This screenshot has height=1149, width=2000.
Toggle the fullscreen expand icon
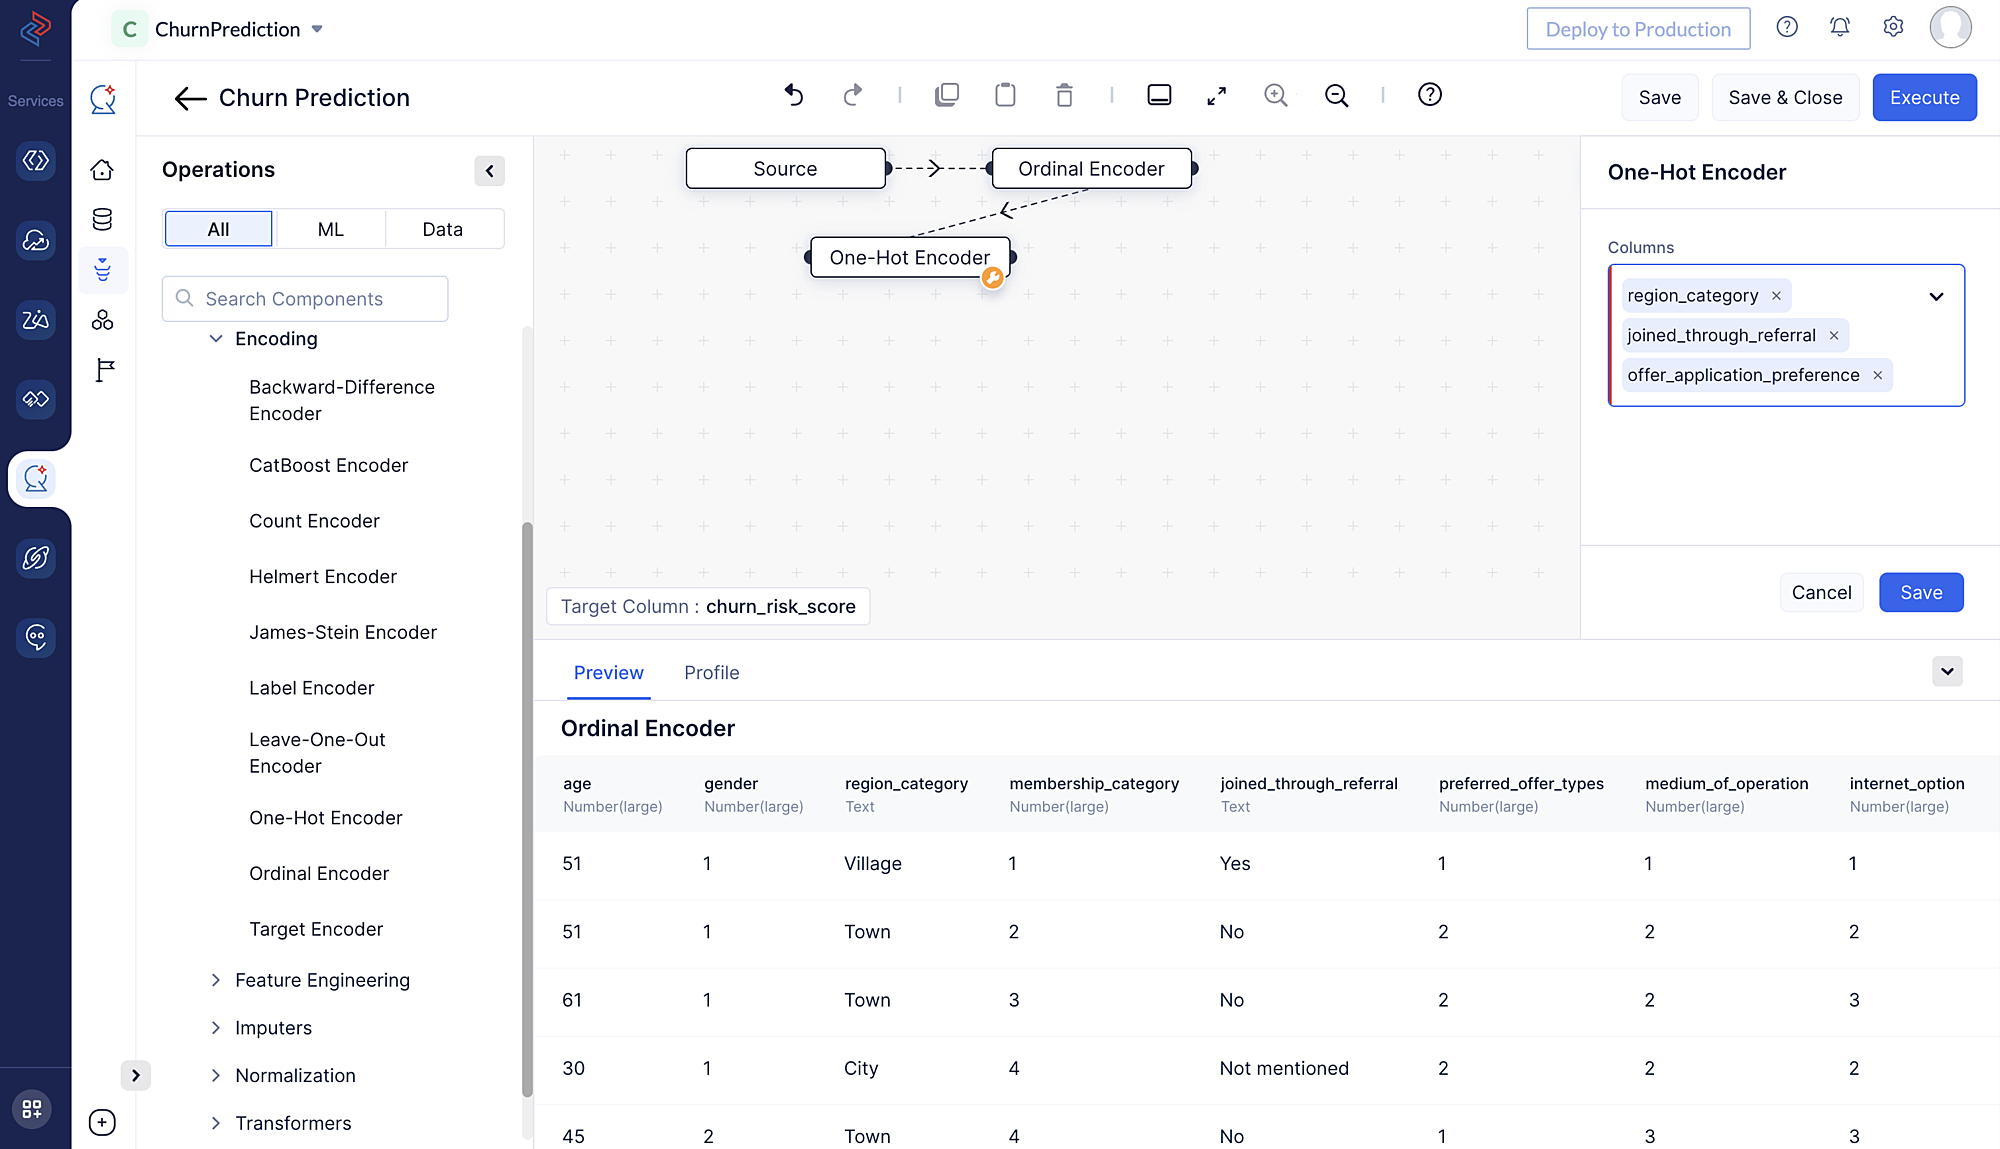coord(1216,95)
